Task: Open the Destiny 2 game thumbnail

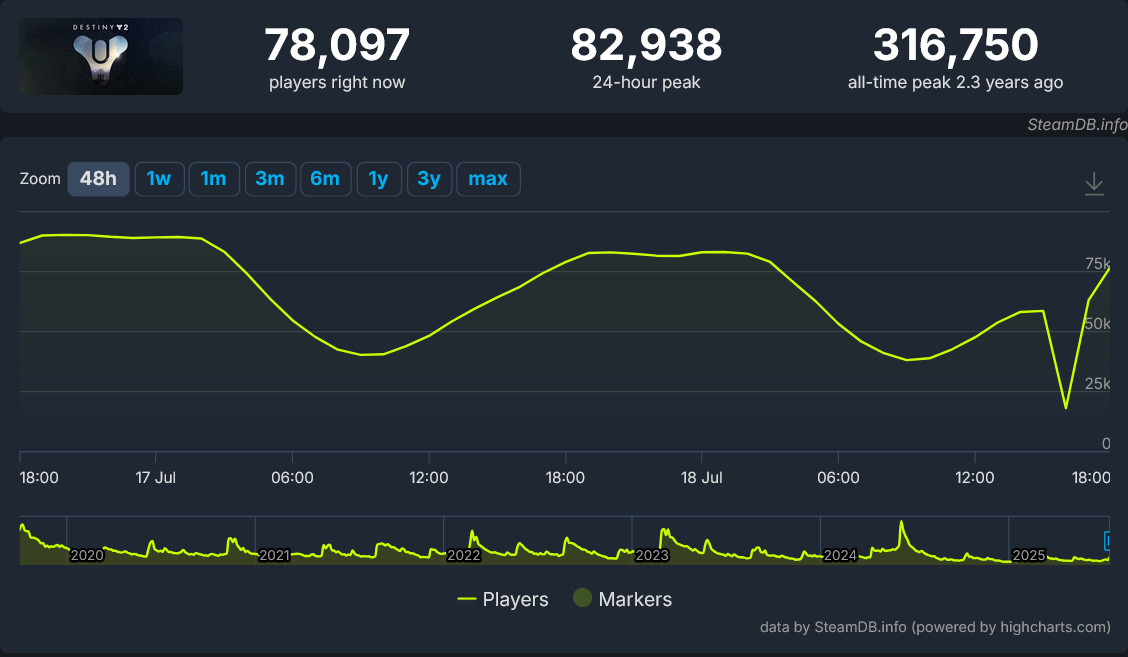Action: (101, 57)
